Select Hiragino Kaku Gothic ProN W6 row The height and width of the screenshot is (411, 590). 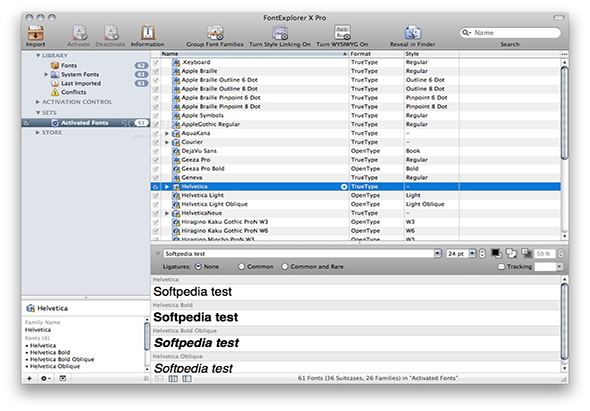[356, 231]
